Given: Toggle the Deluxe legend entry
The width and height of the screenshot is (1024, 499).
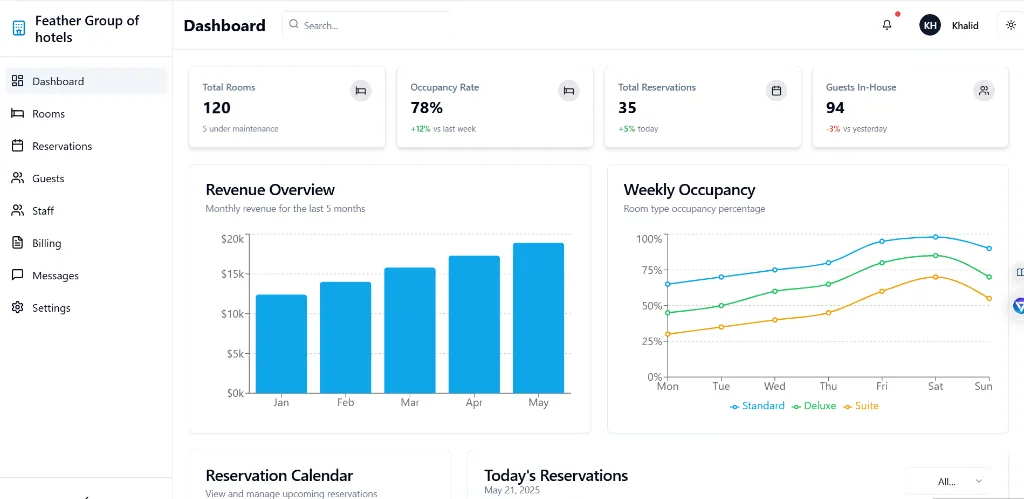Looking at the screenshot, I should pyautogui.click(x=814, y=406).
